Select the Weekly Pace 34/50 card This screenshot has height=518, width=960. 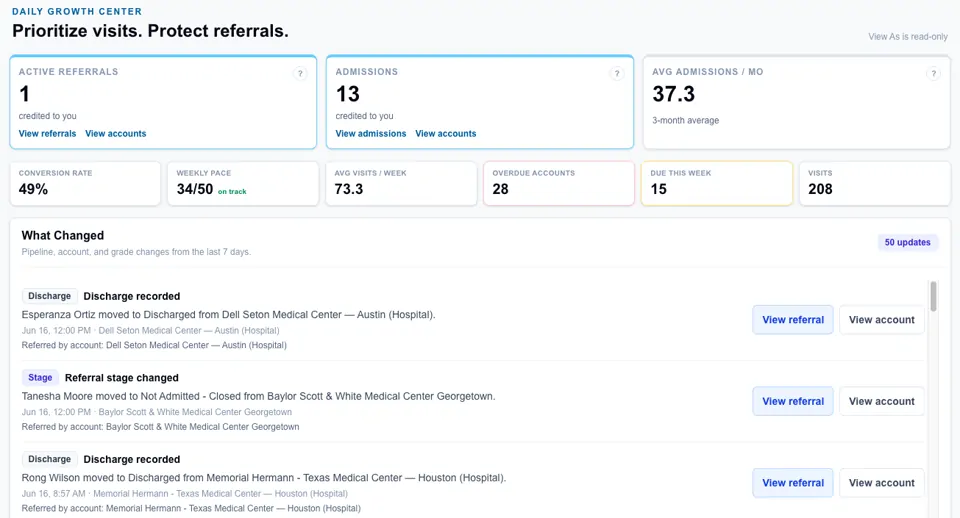coord(243,183)
